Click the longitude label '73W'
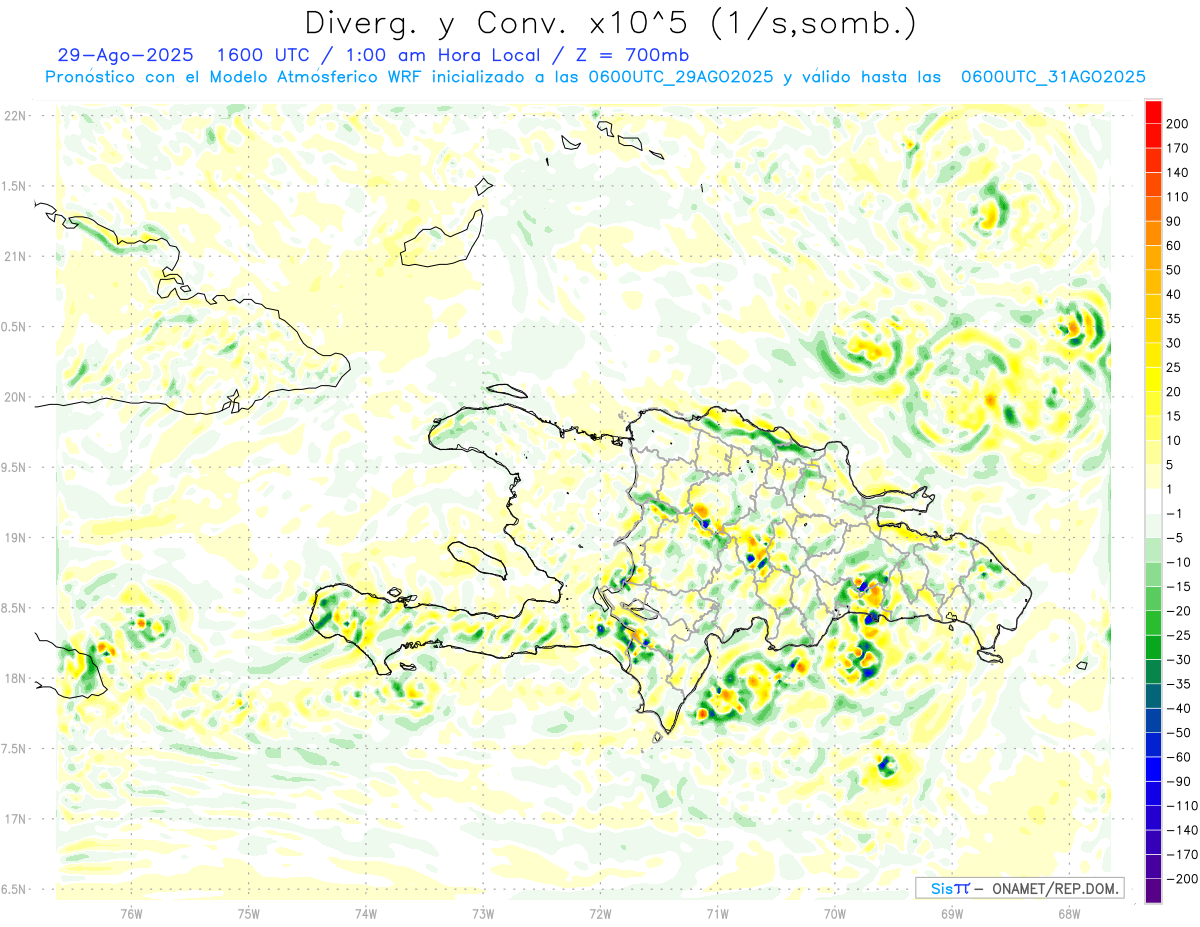Screen dimensions: 1200x927 483,913
